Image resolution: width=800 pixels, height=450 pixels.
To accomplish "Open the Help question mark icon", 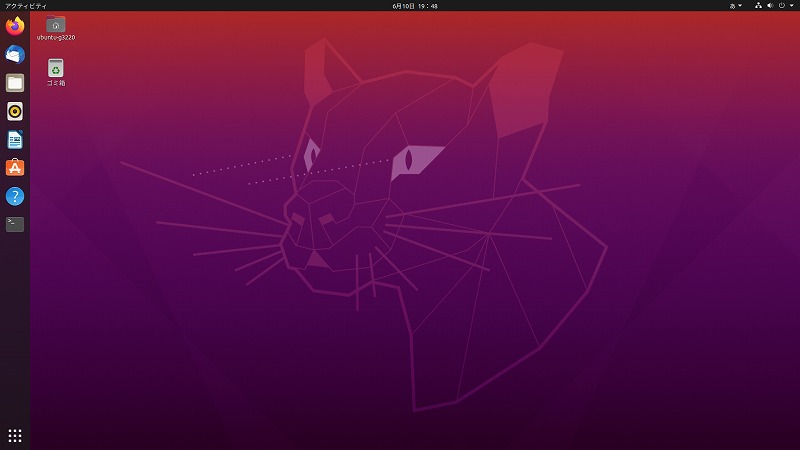I will pyautogui.click(x=15, y=196).
